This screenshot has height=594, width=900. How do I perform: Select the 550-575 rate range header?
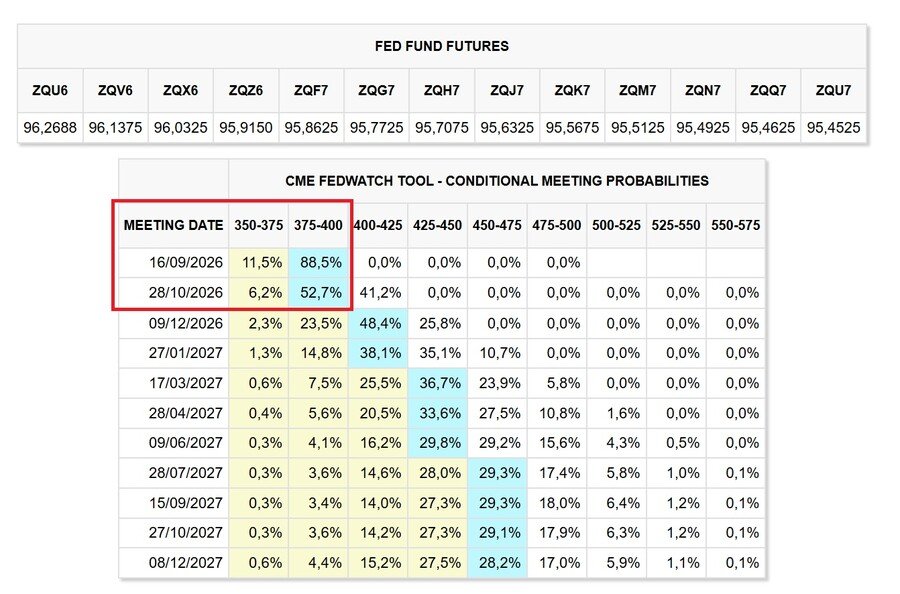point(735,225)
